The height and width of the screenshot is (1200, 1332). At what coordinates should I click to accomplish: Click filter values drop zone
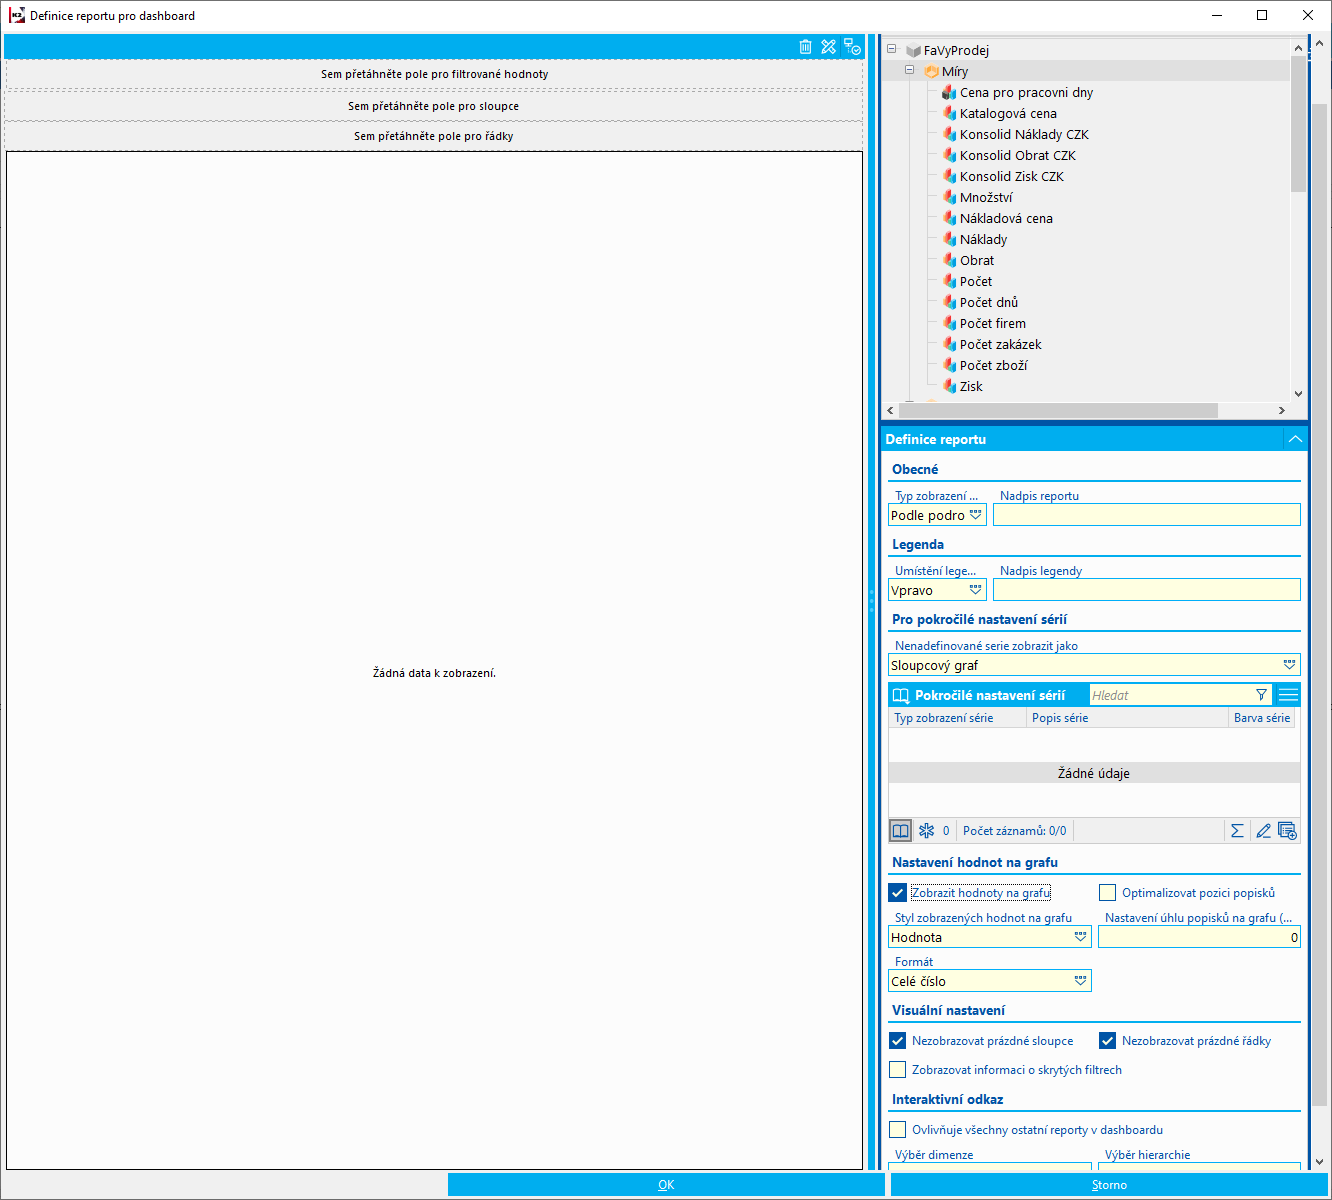[434, 74]
